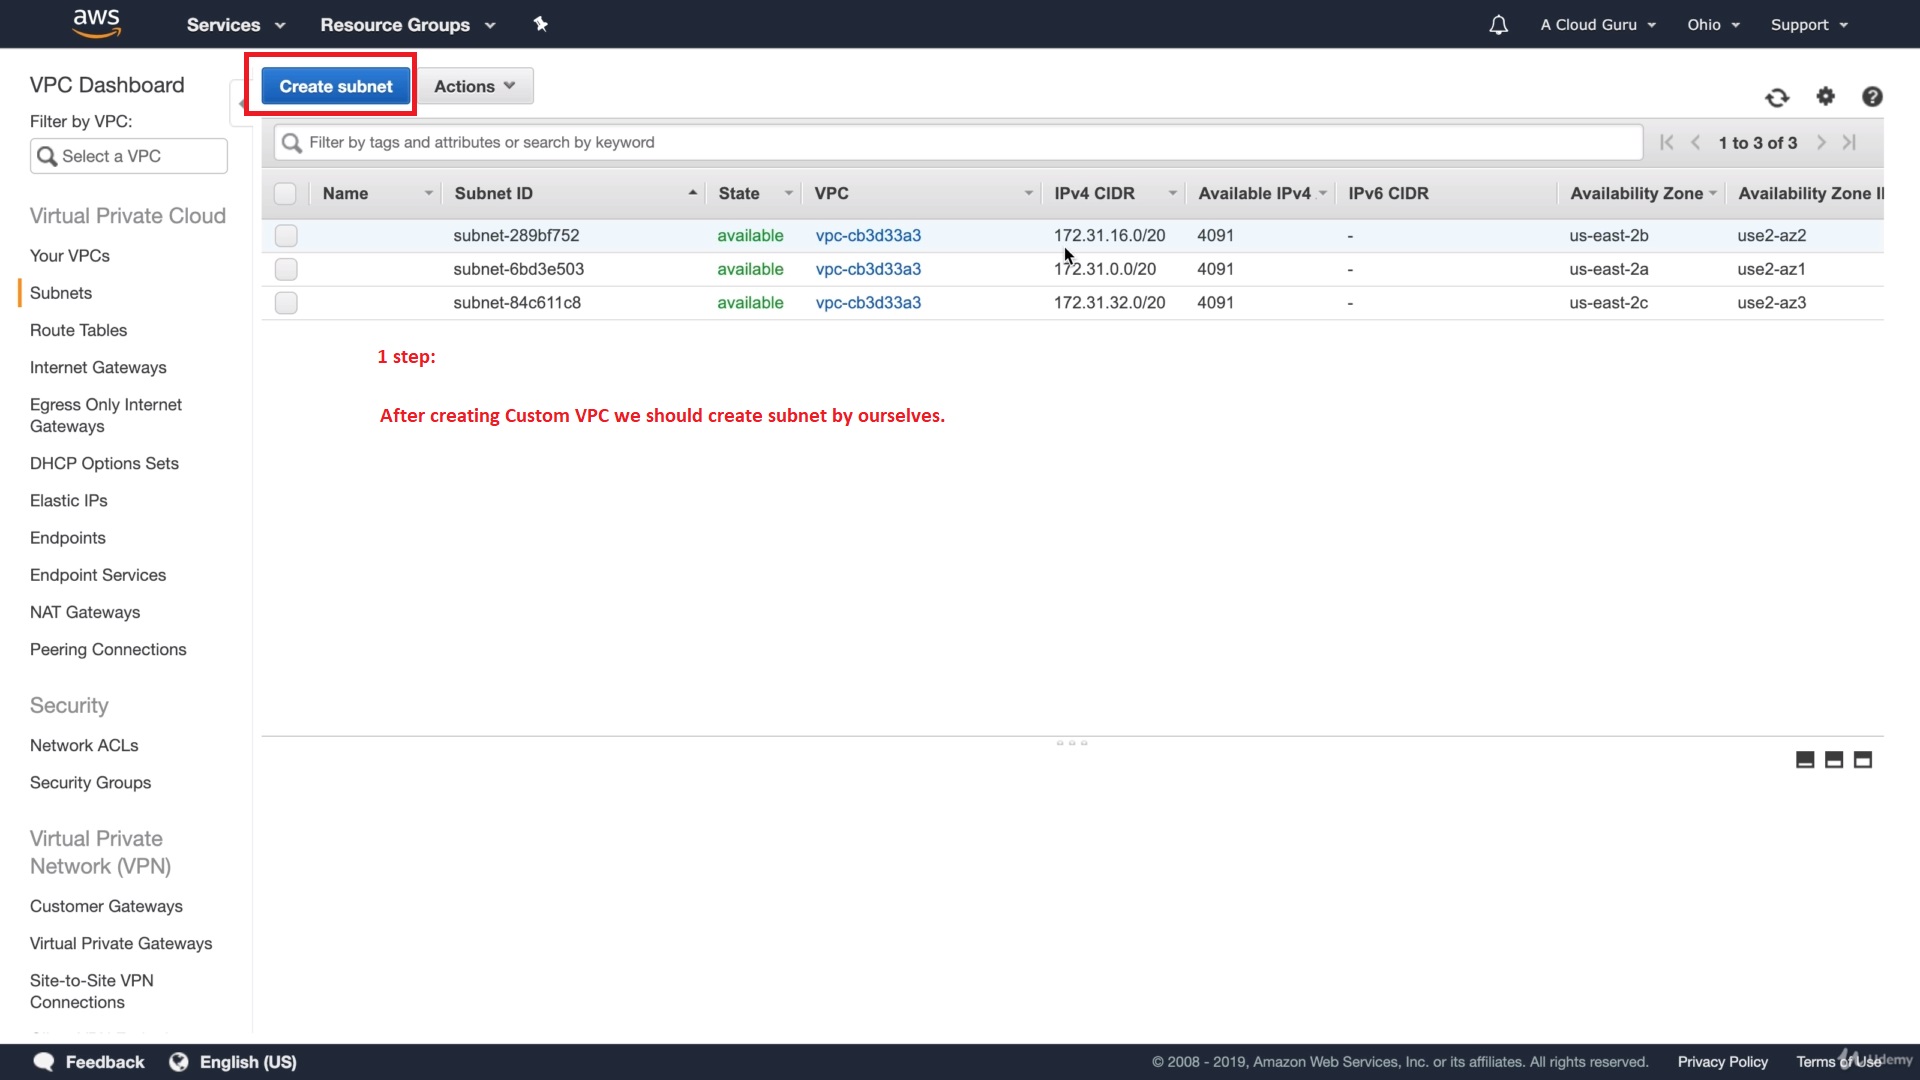The image size is (1920, 1080).
Task: Click the help question mark icon
Action: [x=1872, y=96]
